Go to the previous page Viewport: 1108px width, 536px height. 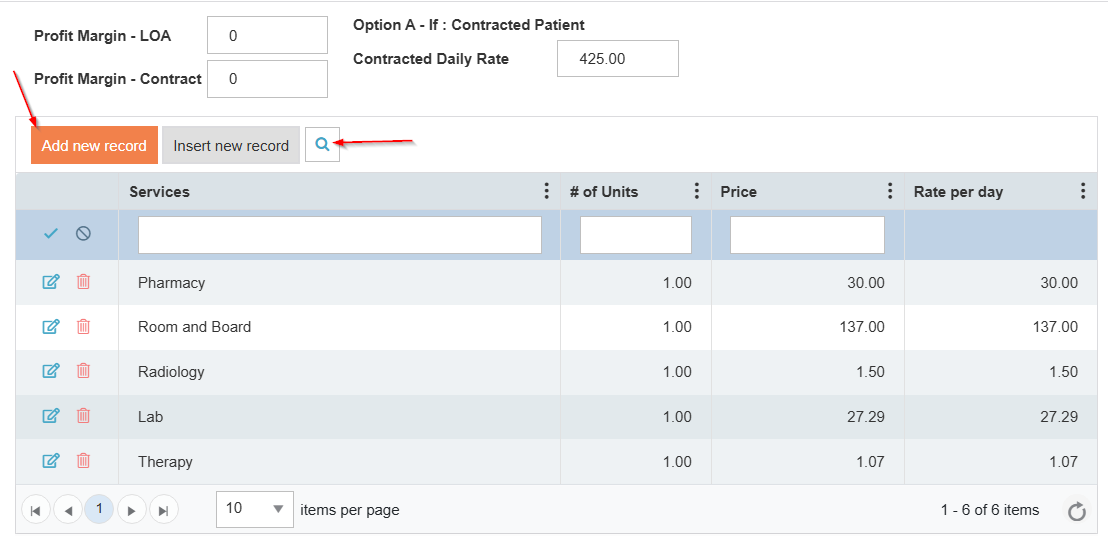[68, 510]
